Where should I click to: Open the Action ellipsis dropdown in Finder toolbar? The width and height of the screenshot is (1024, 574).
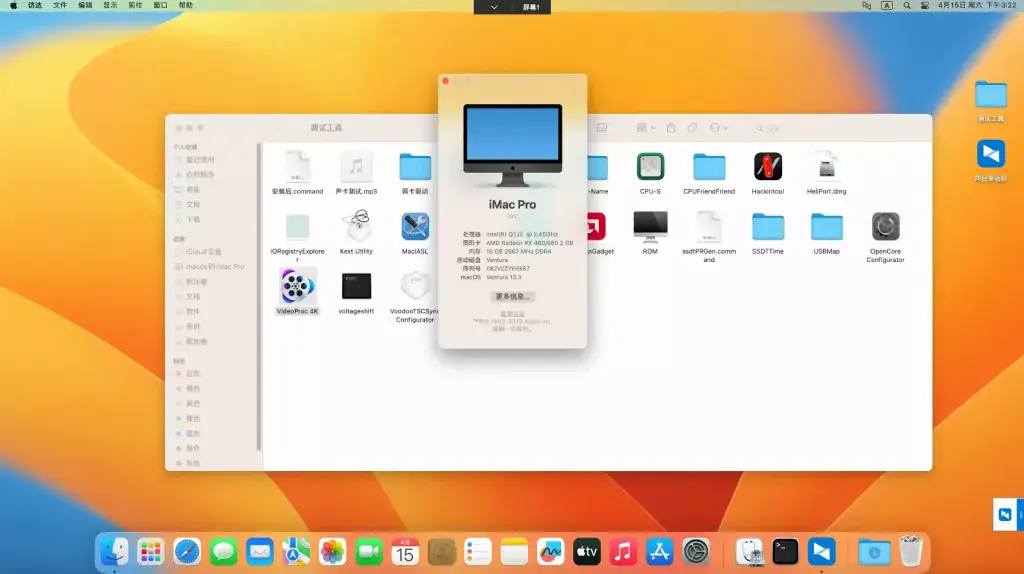click(718, 128)
